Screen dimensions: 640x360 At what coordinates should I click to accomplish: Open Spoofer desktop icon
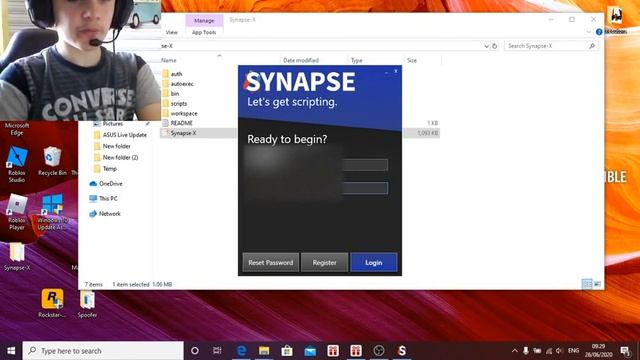tap(87, 304)
